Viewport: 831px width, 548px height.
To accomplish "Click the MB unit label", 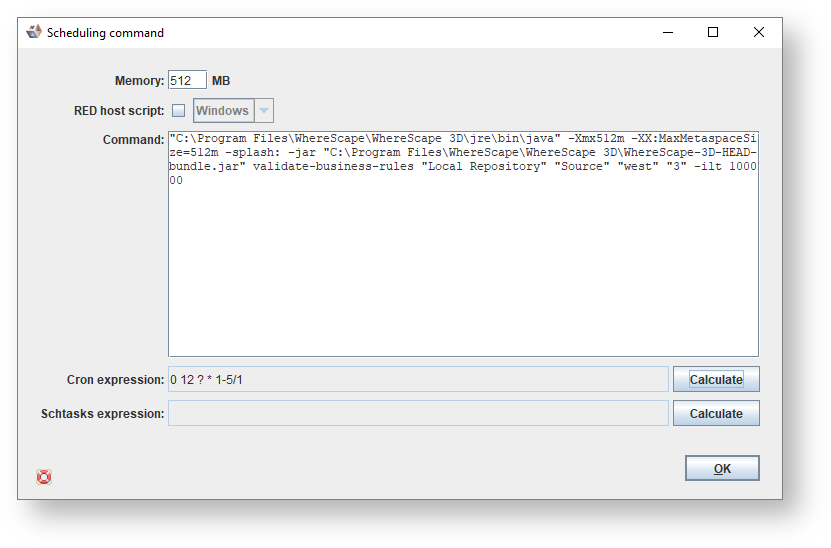I will click(221, 81).
